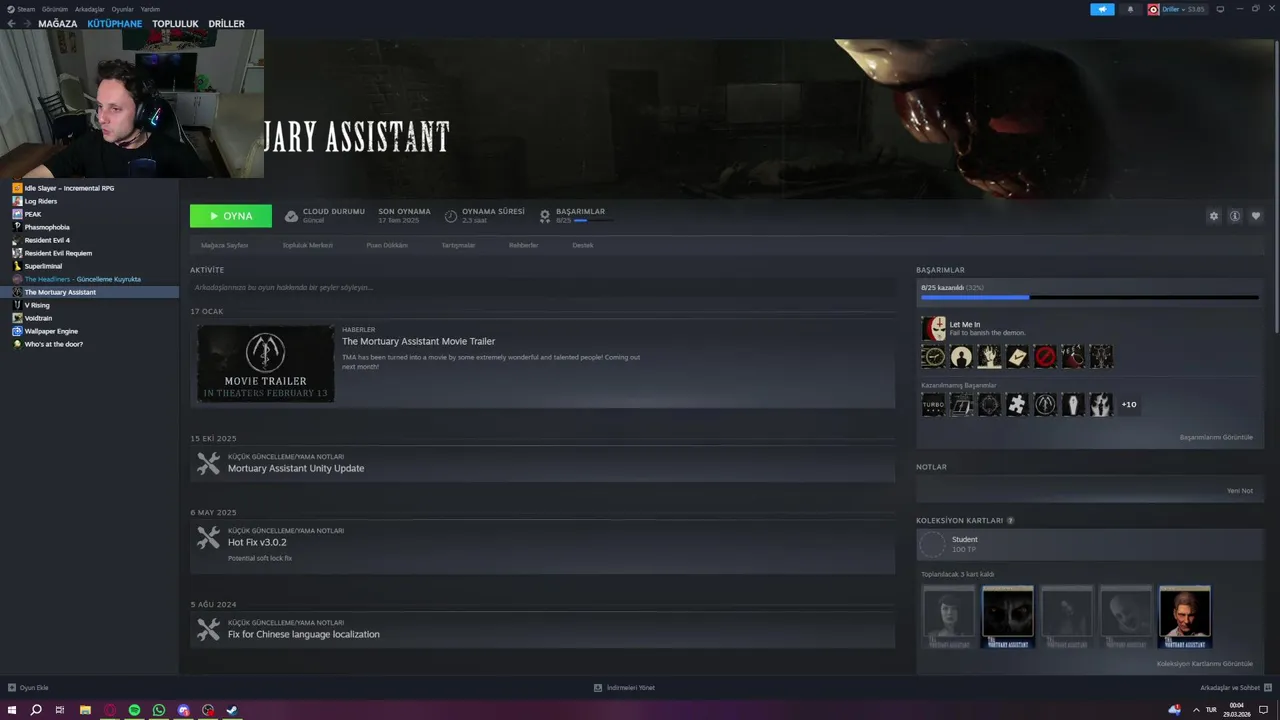Go back with the left arrow
1280x720 pixels.
click(11, 23)
